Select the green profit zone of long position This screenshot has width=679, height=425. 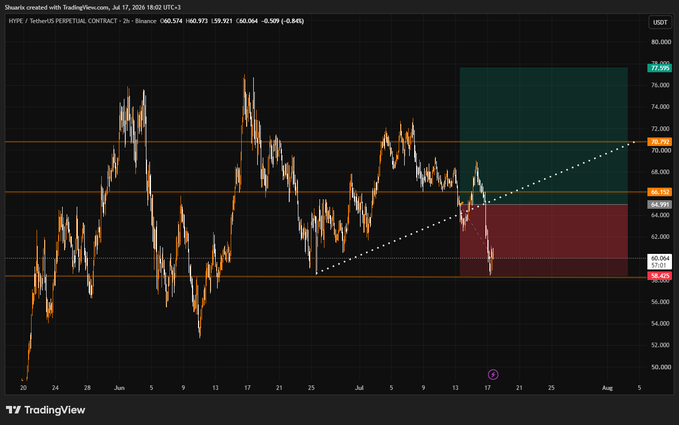coord(543,136)
